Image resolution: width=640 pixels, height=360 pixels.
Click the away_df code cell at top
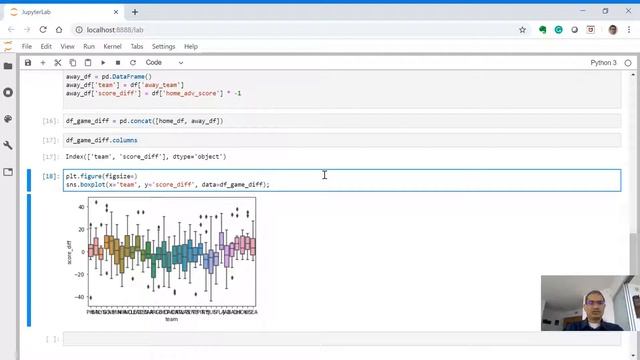coord(342,89)
